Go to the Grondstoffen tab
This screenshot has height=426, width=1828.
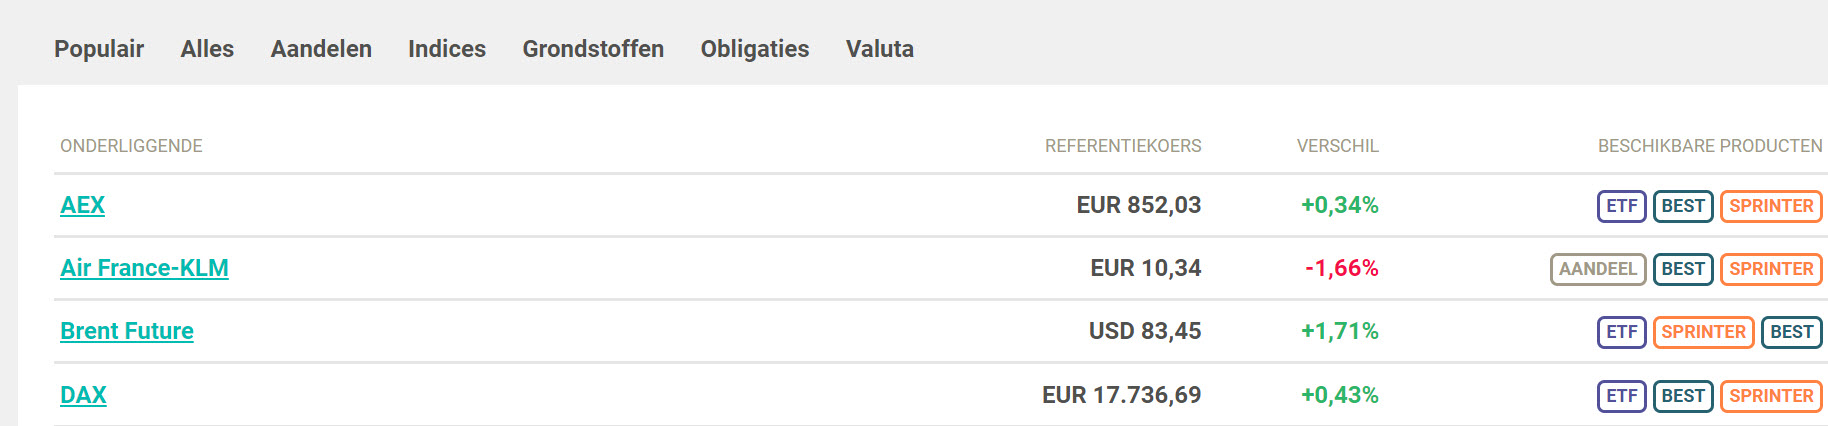click(593, 49)
